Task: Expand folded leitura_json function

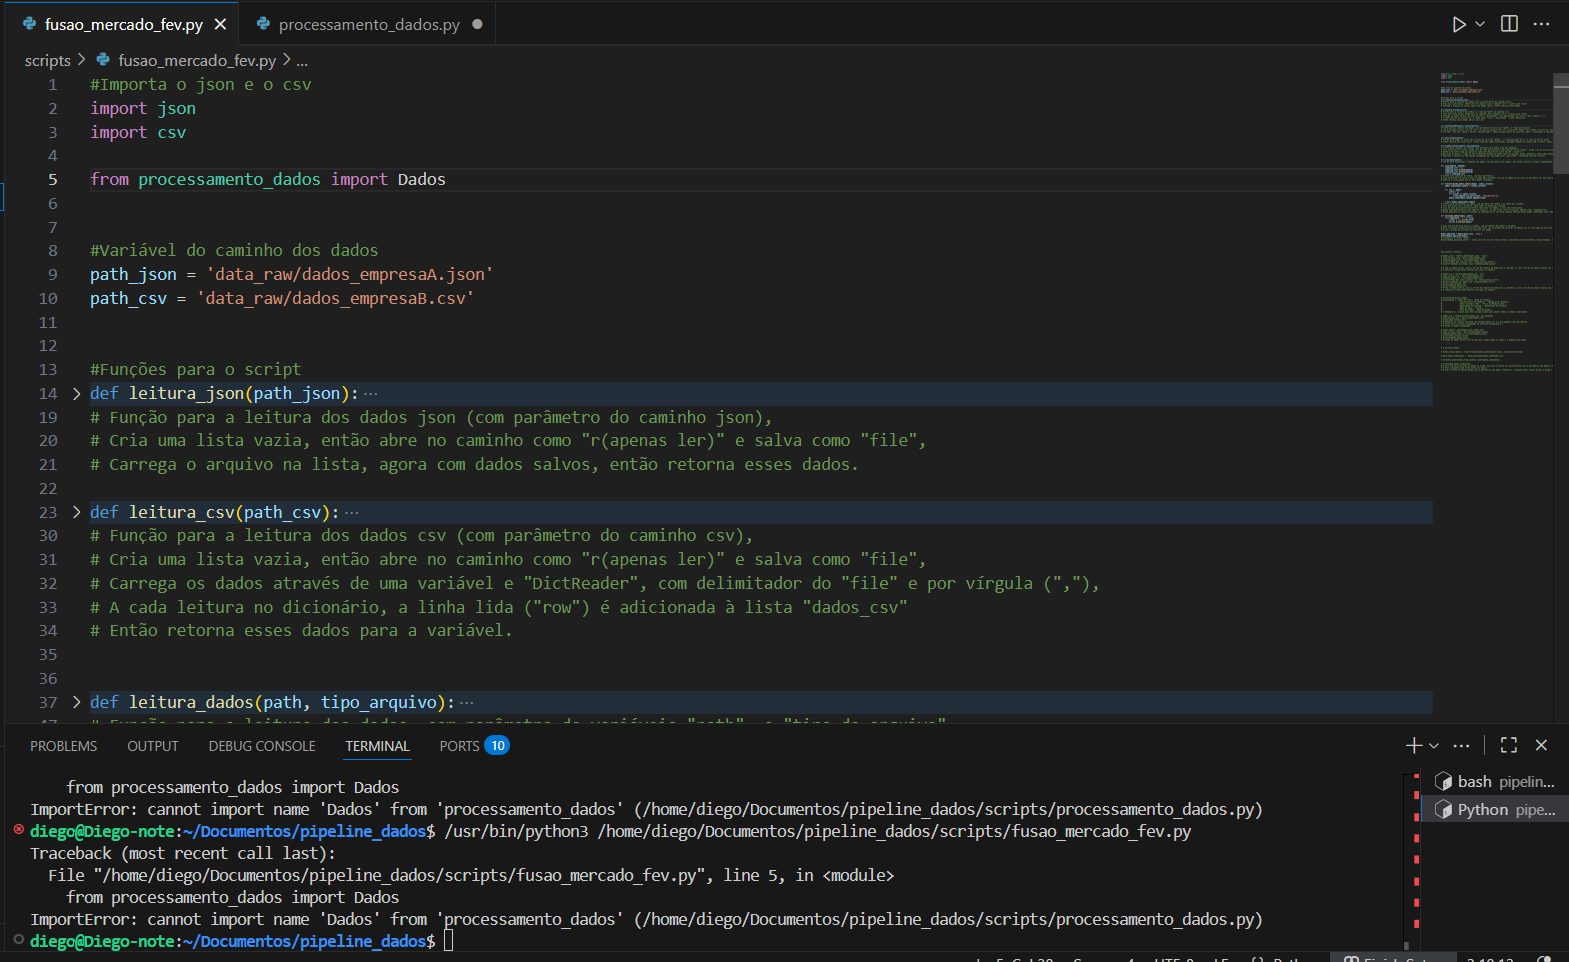Action: click(x=76, y=393)
